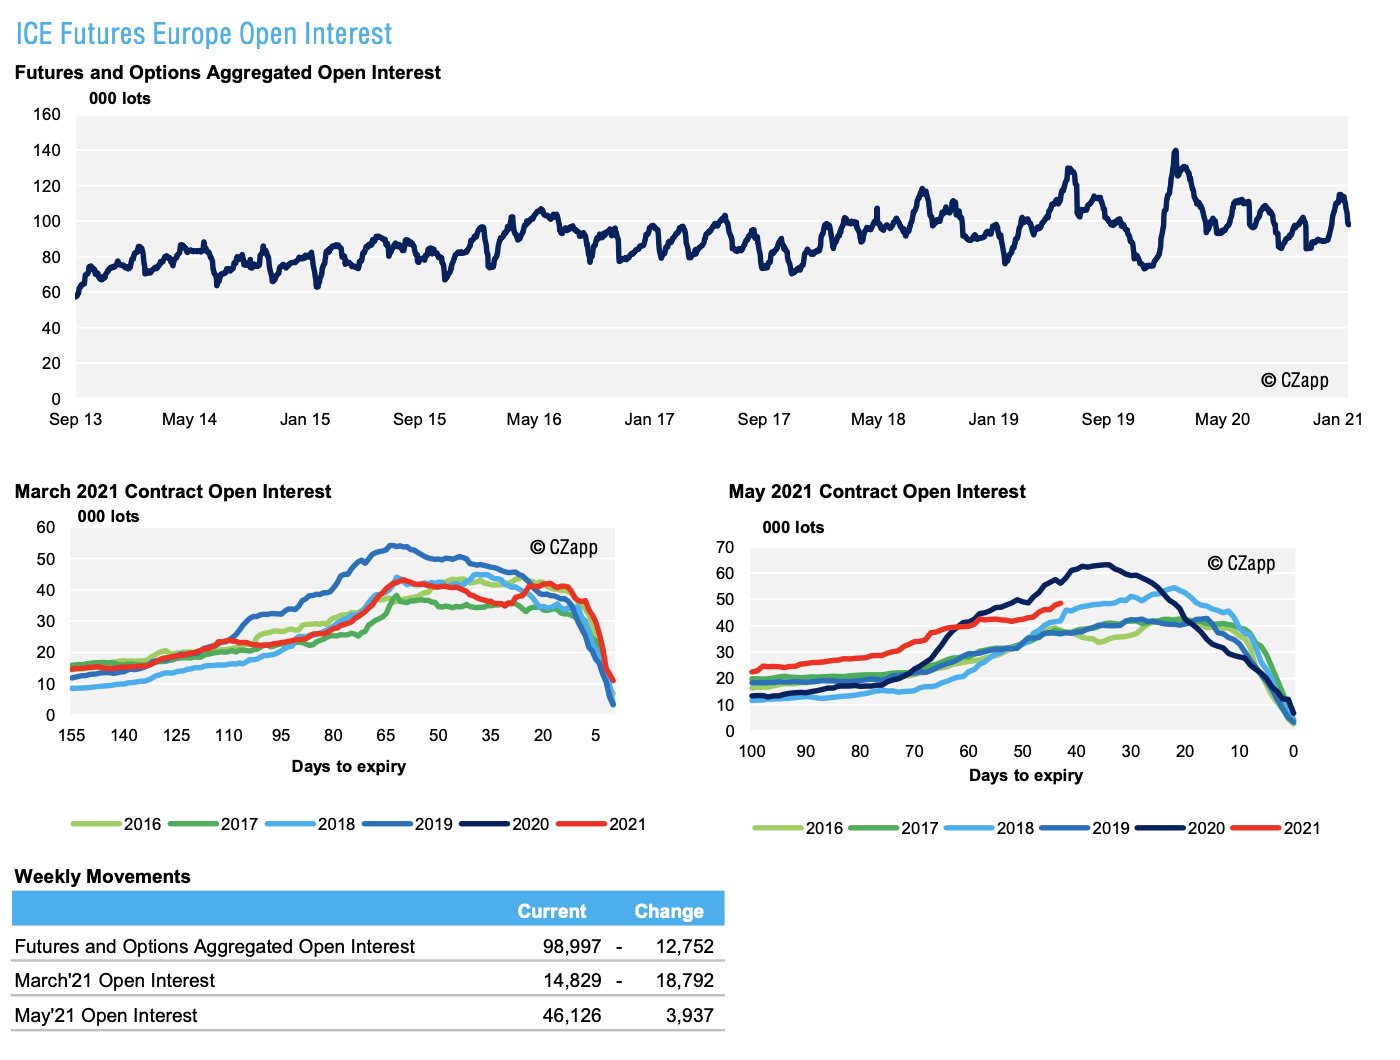Select the change value 12,752

(685, 946)
